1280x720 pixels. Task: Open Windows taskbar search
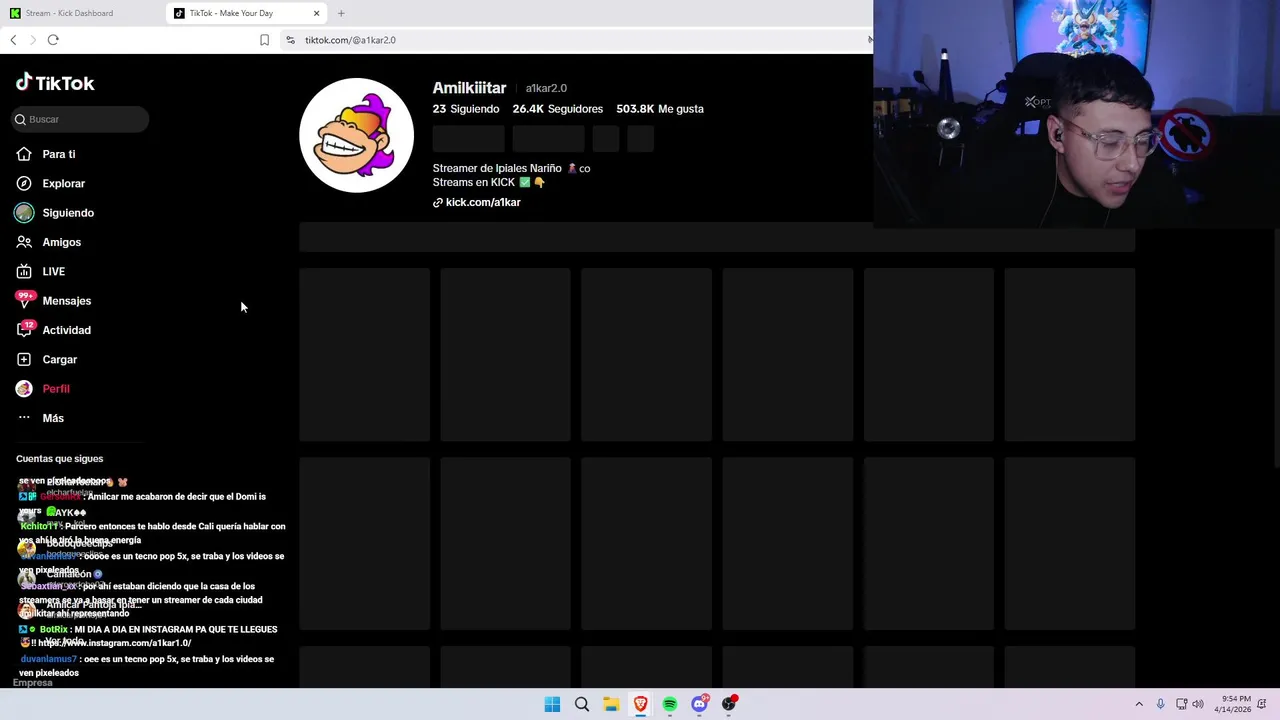tap(581, 704)
